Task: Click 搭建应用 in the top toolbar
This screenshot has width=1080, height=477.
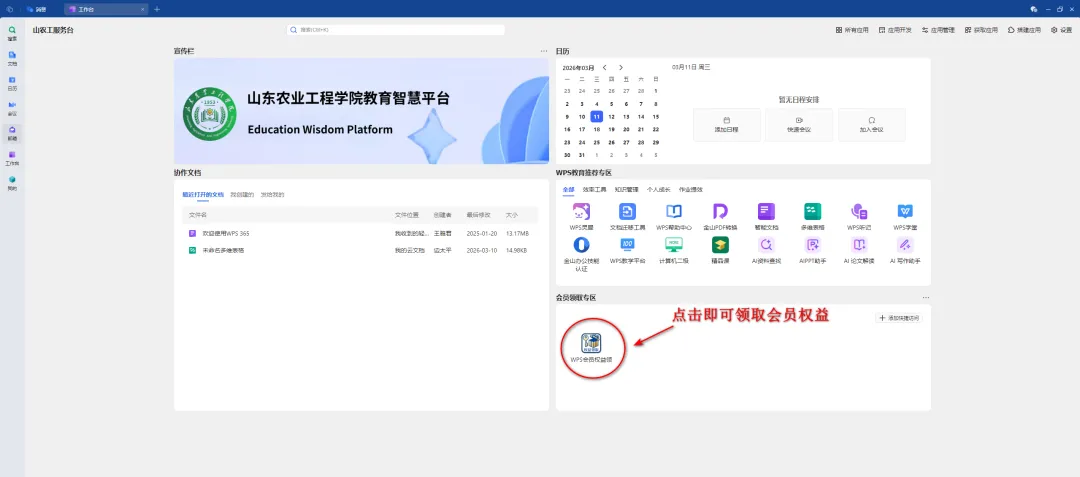Action: 1024,30
